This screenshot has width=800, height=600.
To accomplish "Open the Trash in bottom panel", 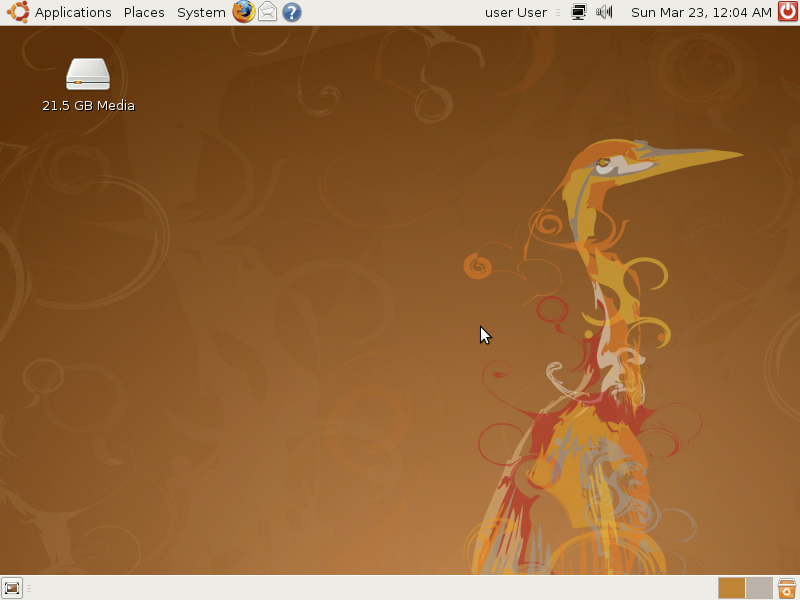I will click(787, 588).
